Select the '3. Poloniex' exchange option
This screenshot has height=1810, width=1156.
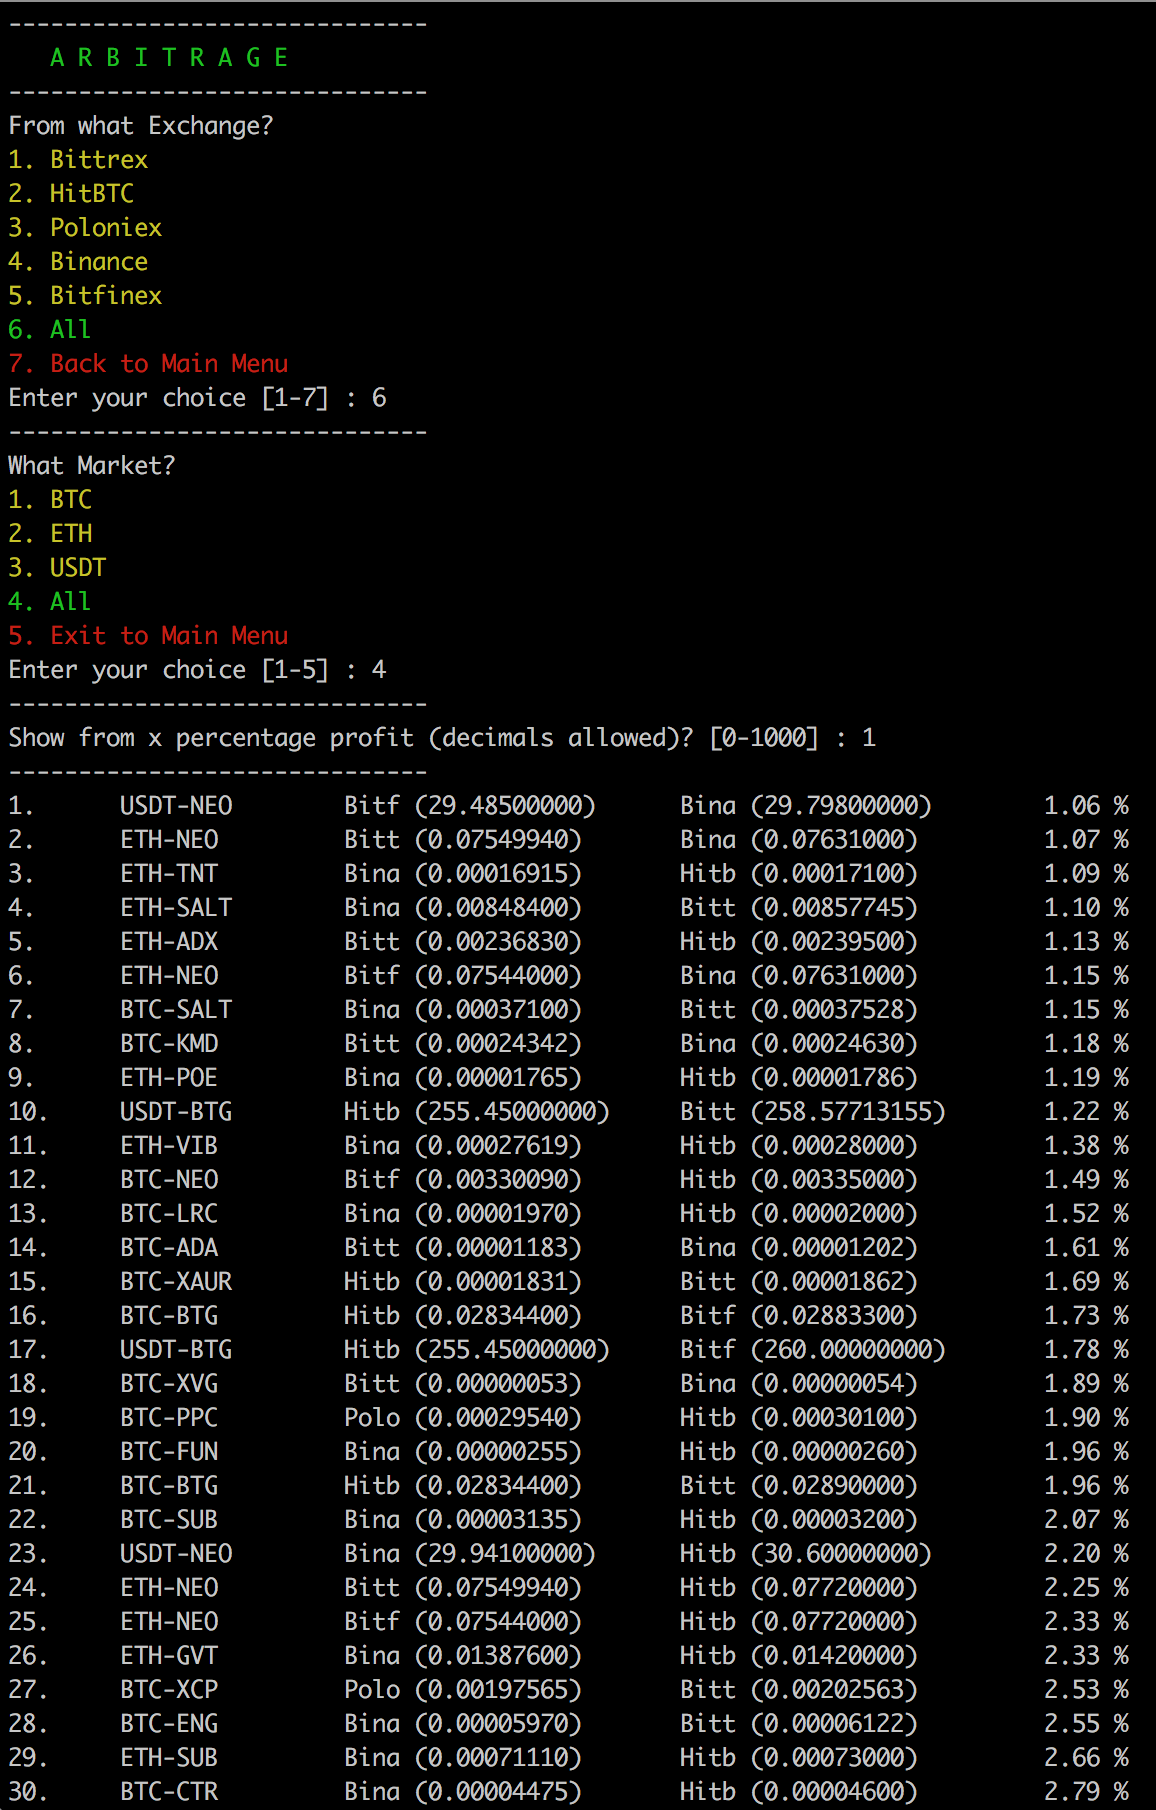(85, 228)
